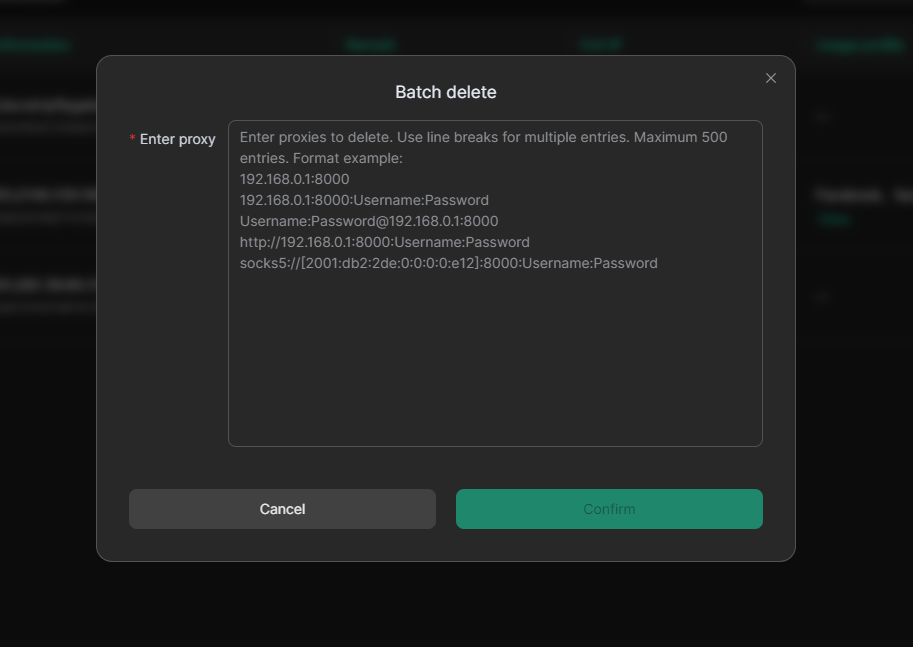Focus the Enter proxy text area
This screenshot has width=913, height=647.
[x=495, y=350]
